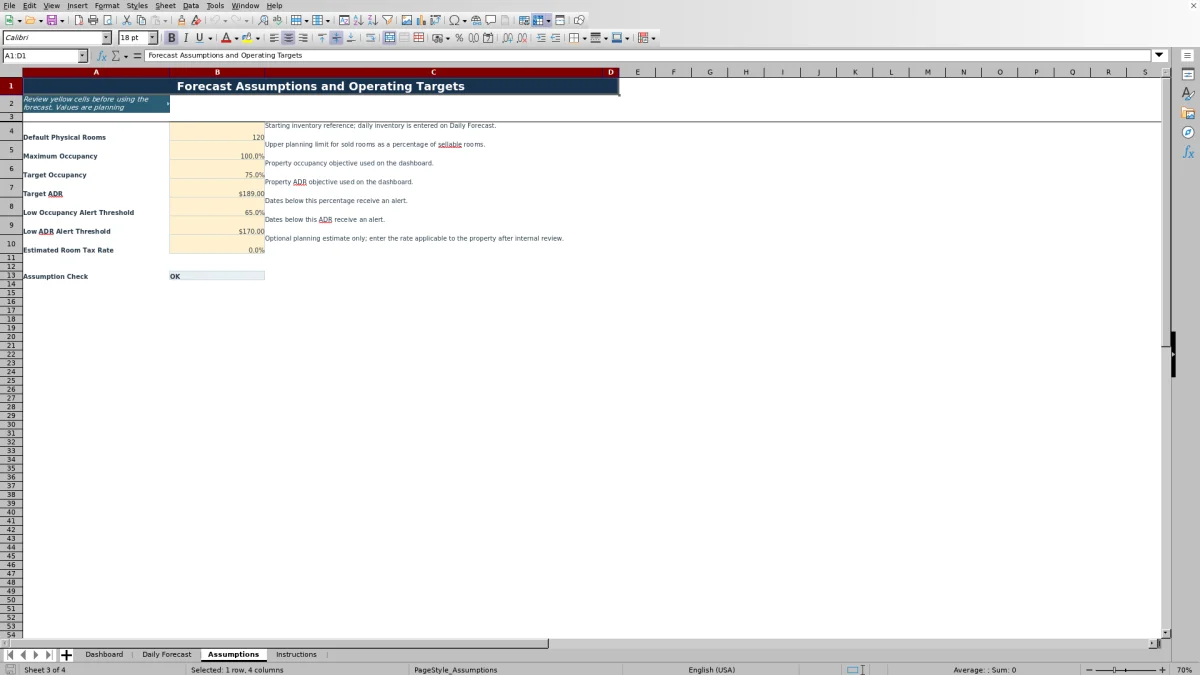Toggle Align Right

click(x=302, y=38)
